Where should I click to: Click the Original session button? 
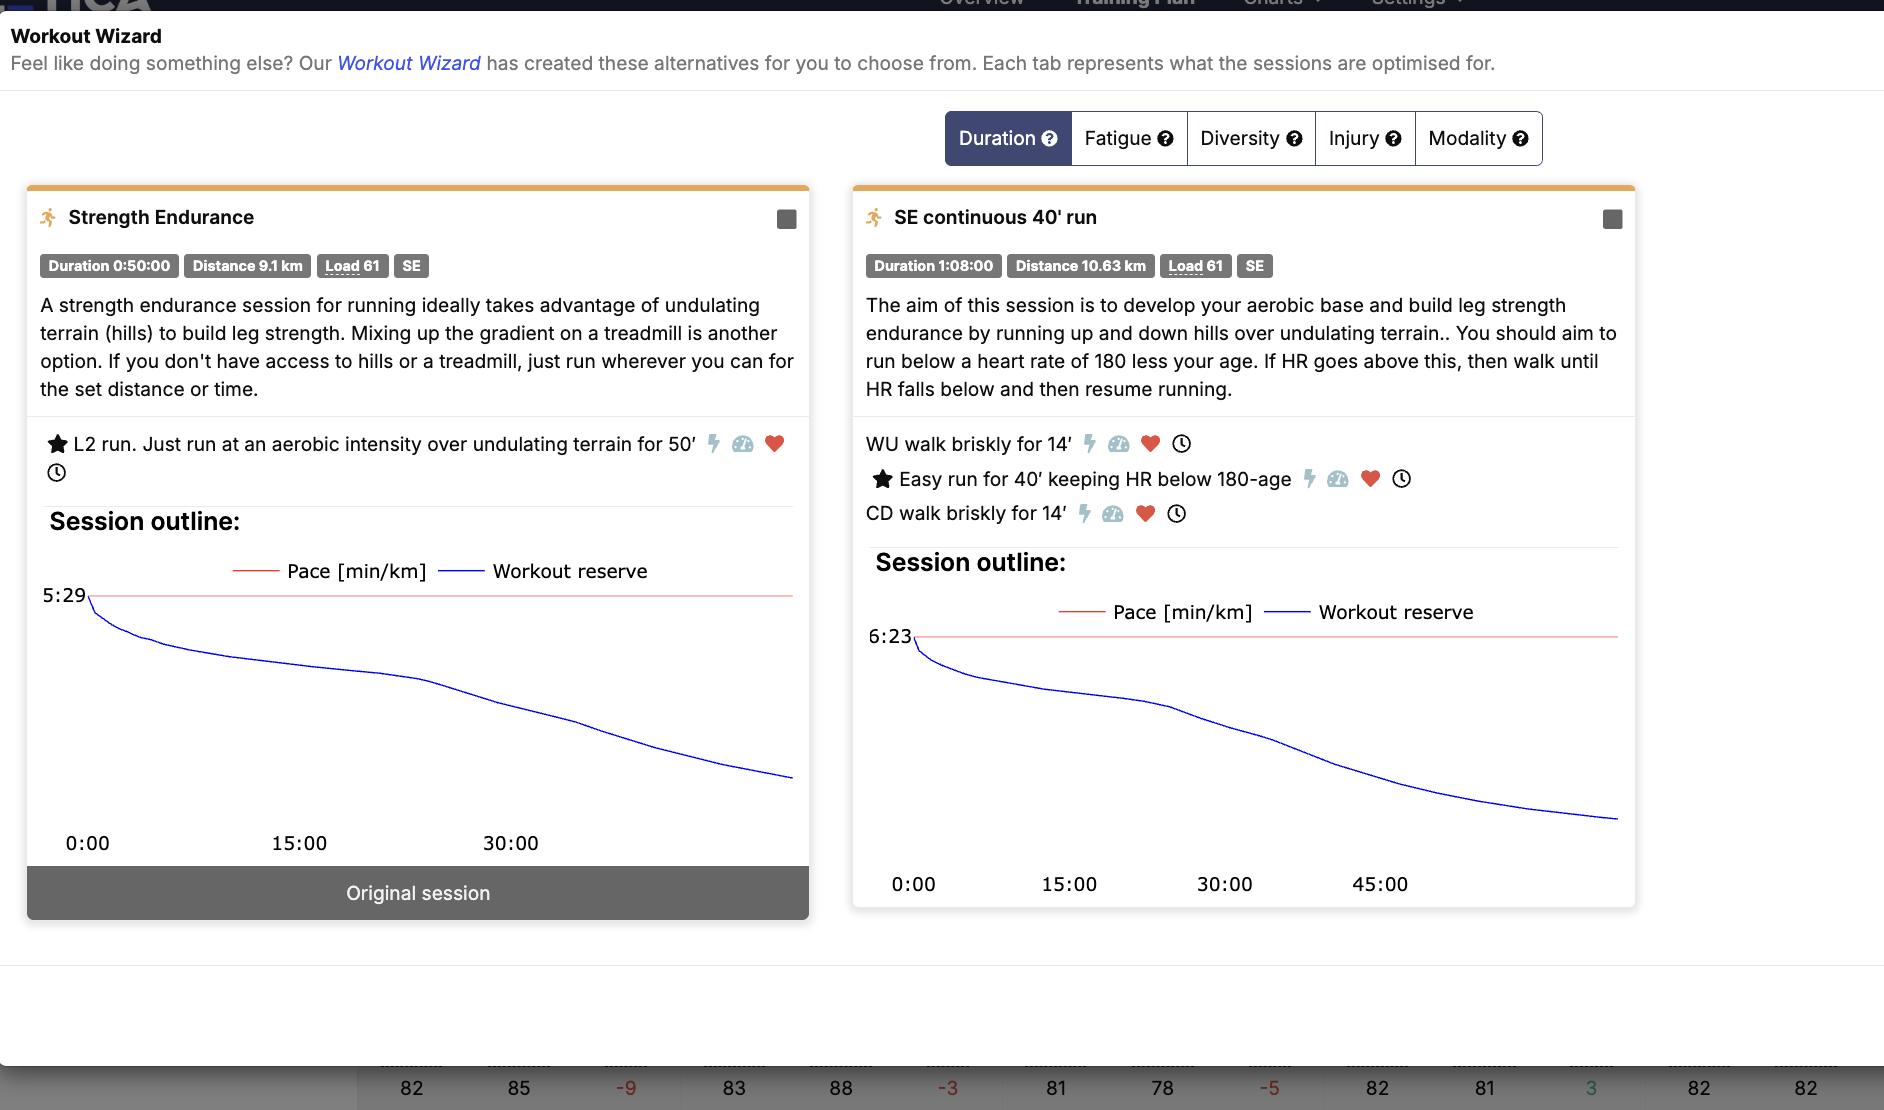pyautogui.click(x=418, y=893)
